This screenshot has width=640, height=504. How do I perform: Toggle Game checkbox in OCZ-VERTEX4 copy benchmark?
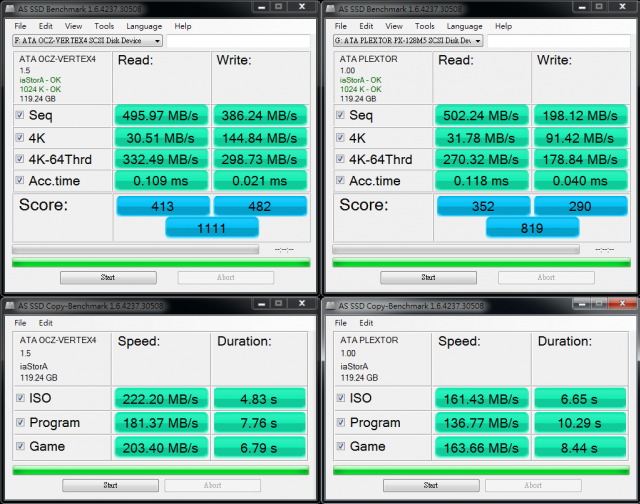(x=20, y=446)
